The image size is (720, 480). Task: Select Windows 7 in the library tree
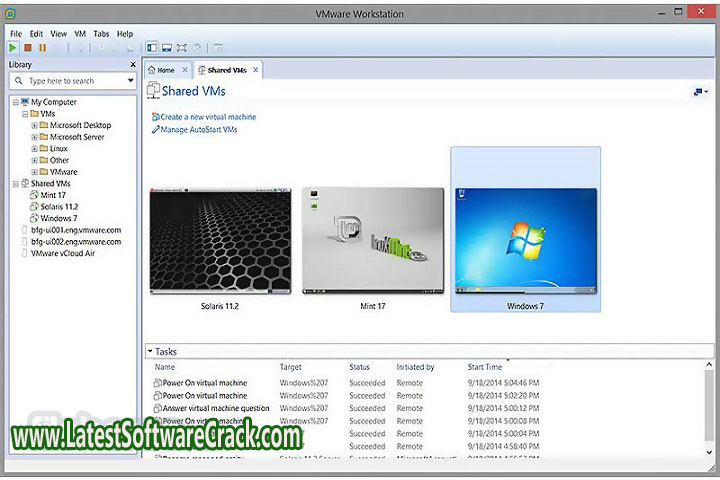point(58,218)
